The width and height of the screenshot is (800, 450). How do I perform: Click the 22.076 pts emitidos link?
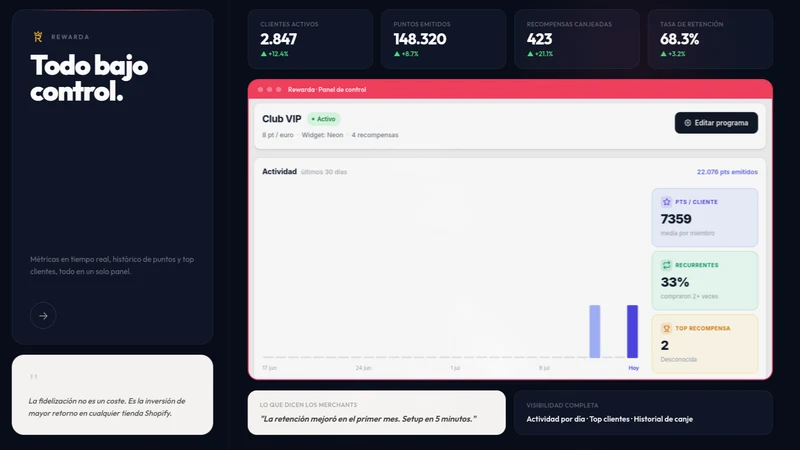(727, 172)
